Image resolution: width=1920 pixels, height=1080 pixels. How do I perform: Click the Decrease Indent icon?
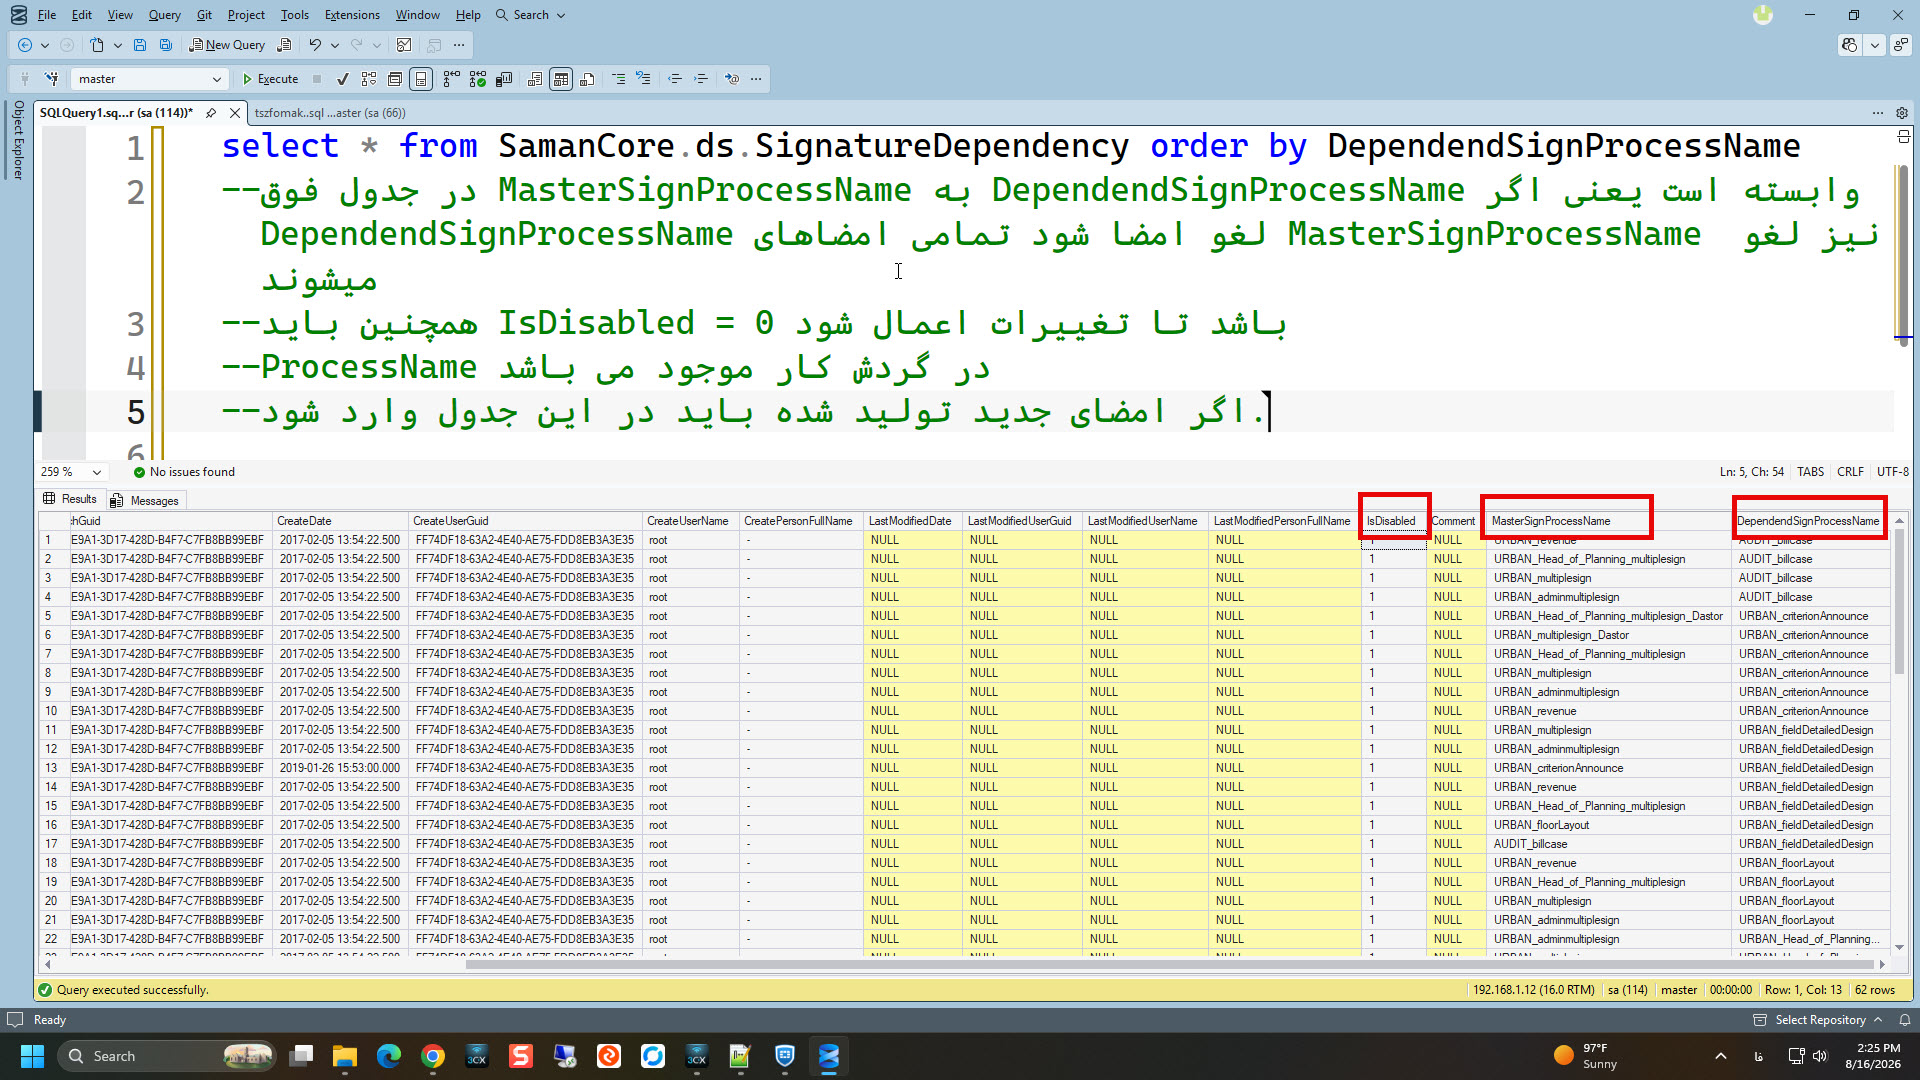pyautogui.click(x=675, y=79)
